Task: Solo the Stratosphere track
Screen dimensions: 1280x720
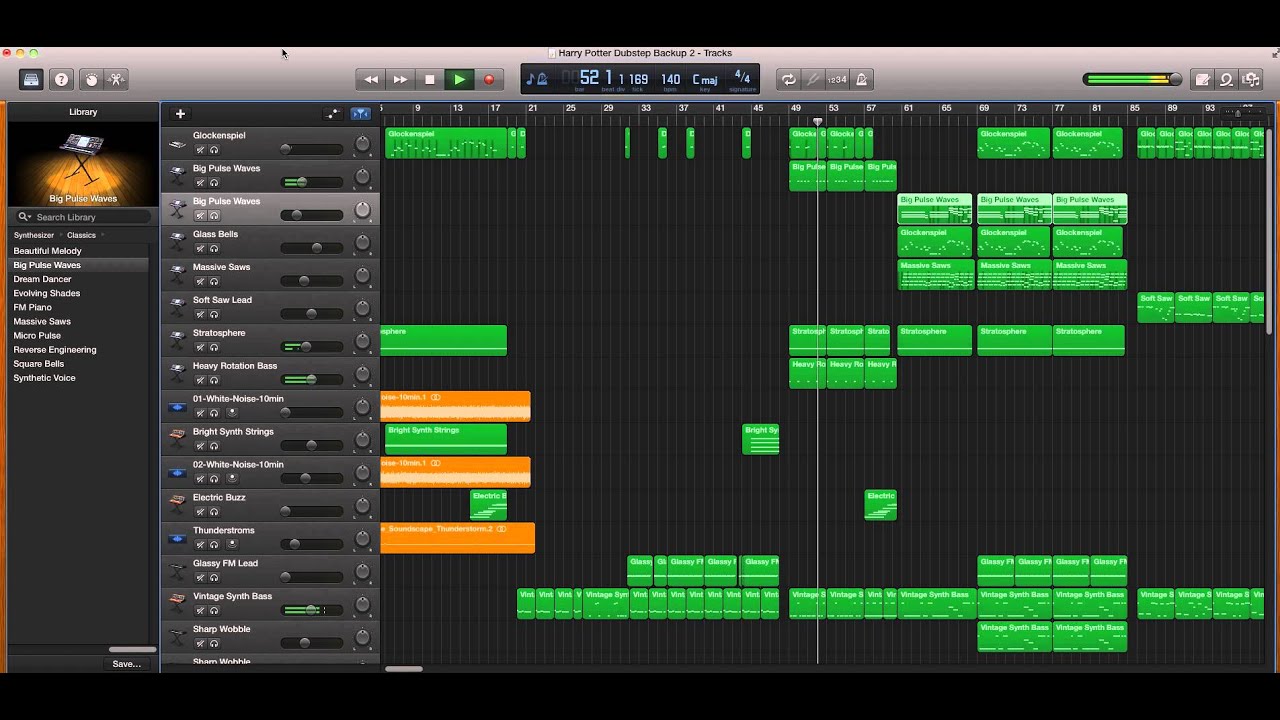Action: point(214,348)
